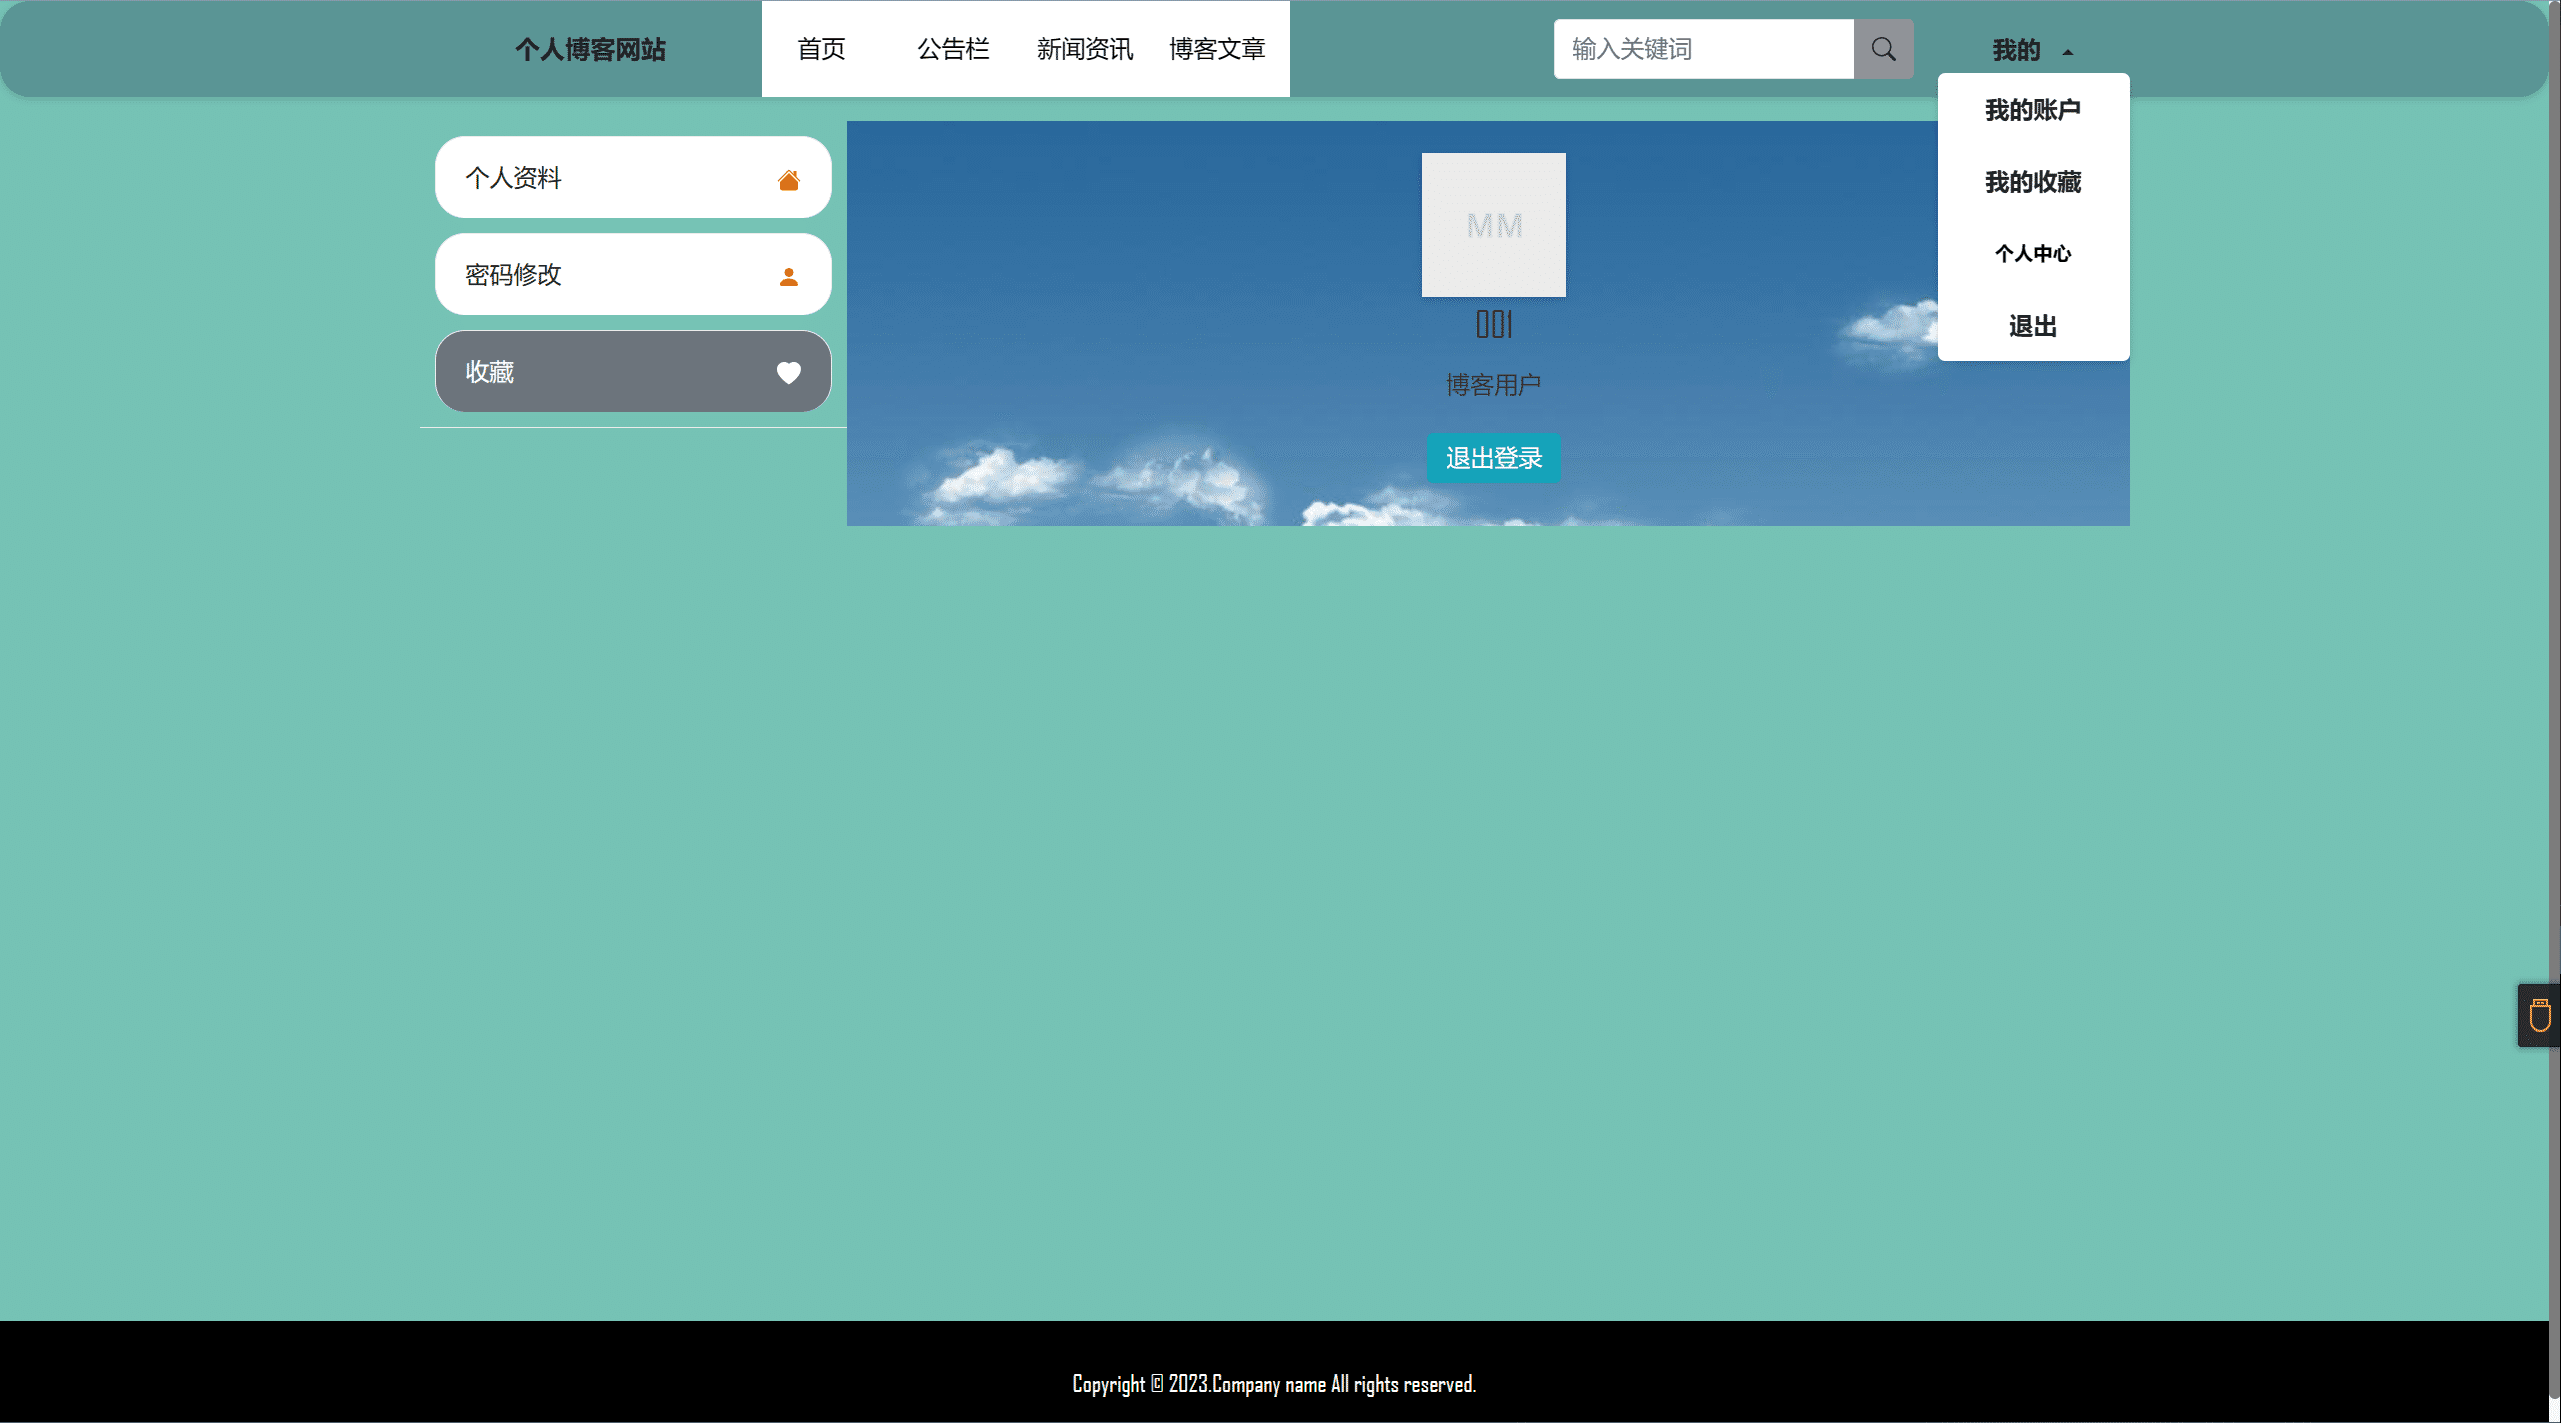
Task: Click the orange person icon beside 密码修改
Action: pyautogui.click(x=789, y=276)
